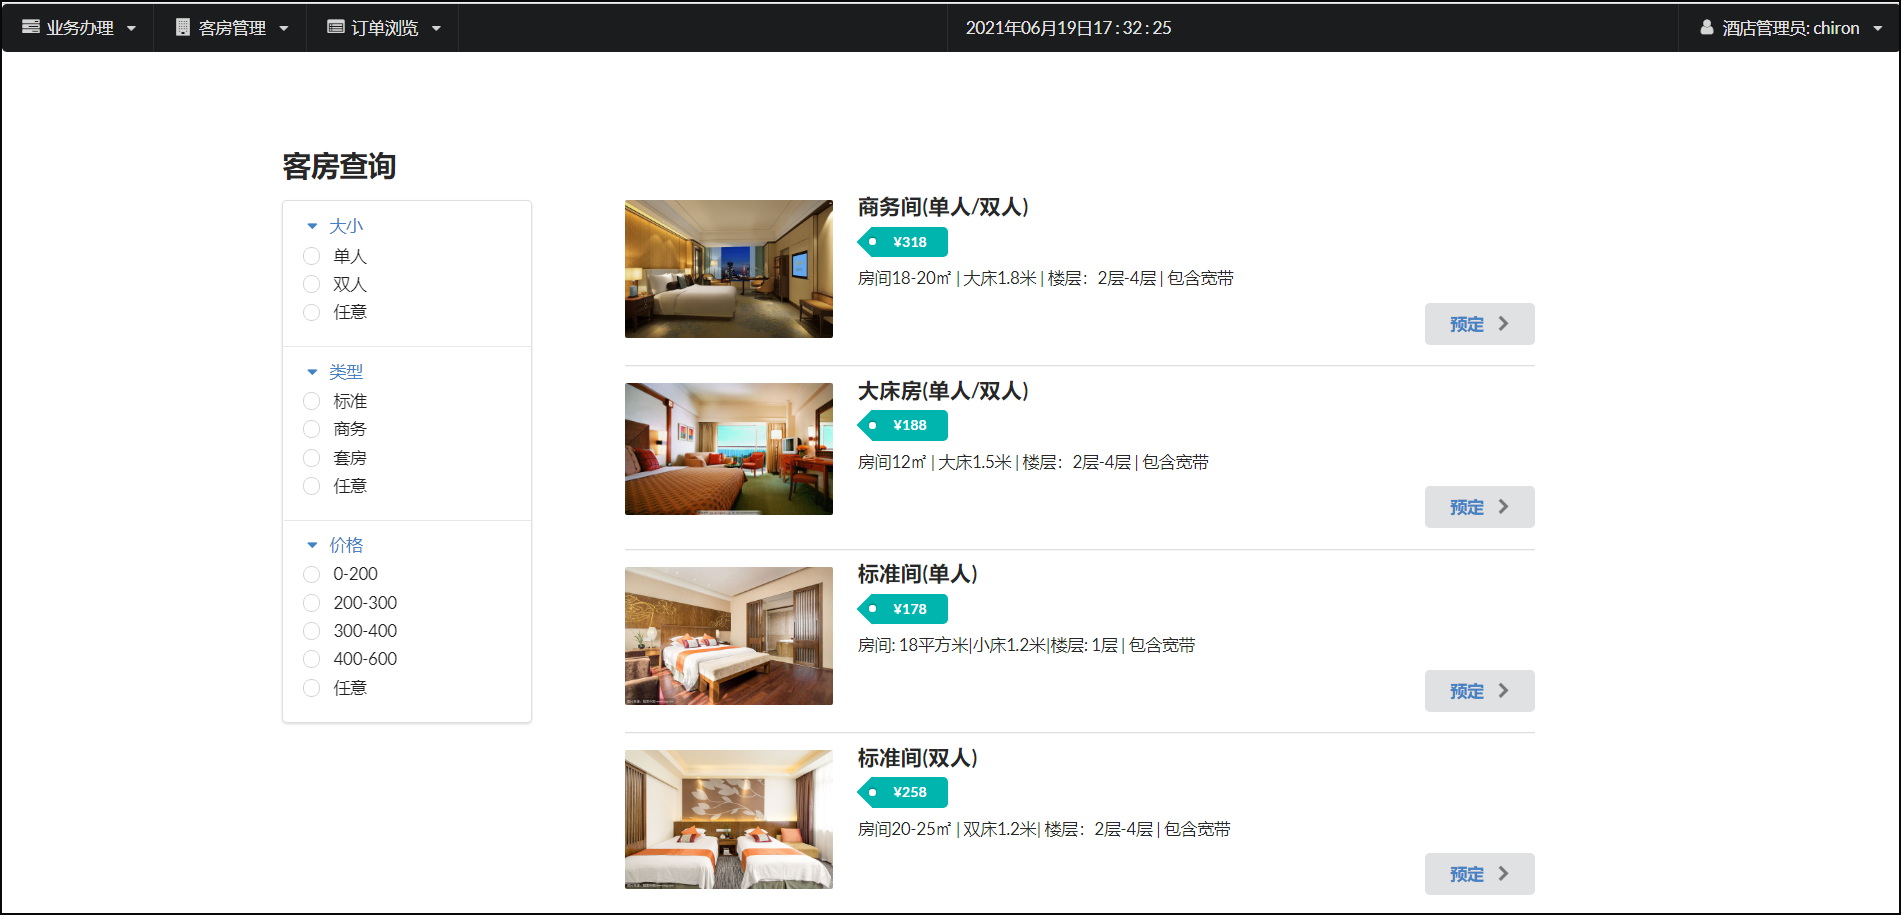Click the 商务间 room photo thumbnail
This screenshot has width=1901, height=915.
pos(729,269)
